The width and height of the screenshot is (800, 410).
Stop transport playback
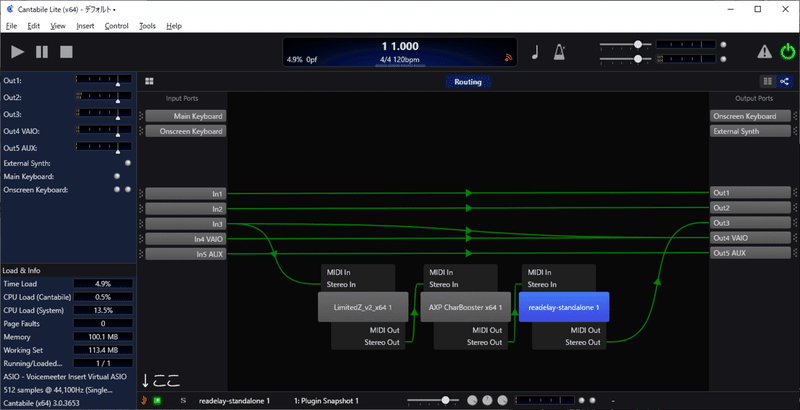(66, 52)
